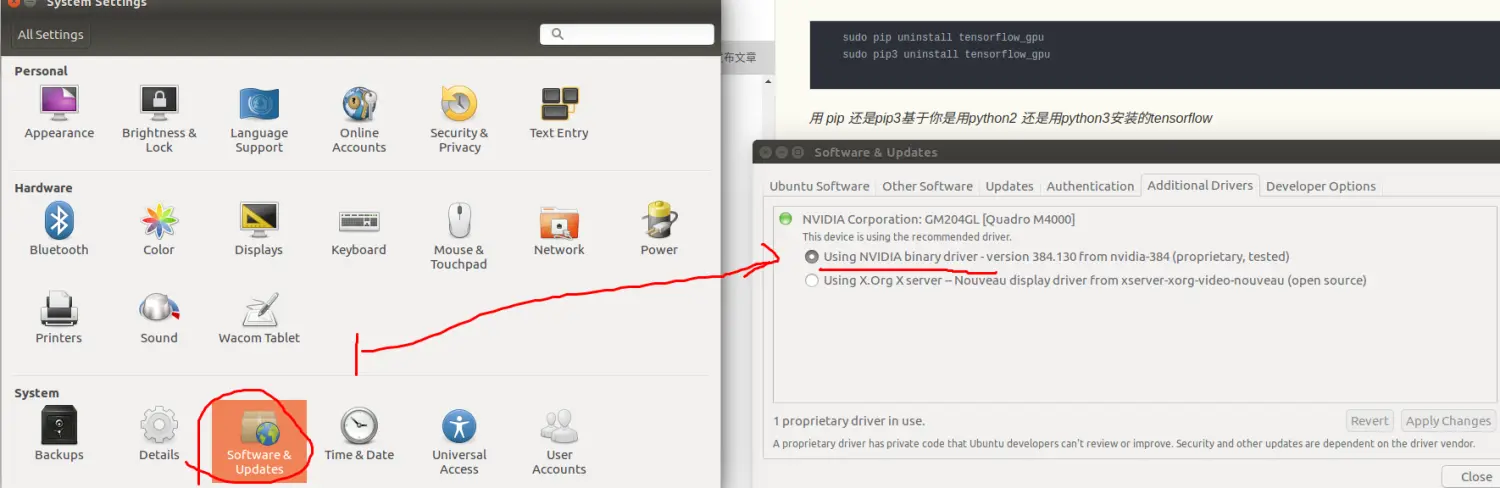
Task: Open Mouse & Touchpad settings
Action: 459,236
